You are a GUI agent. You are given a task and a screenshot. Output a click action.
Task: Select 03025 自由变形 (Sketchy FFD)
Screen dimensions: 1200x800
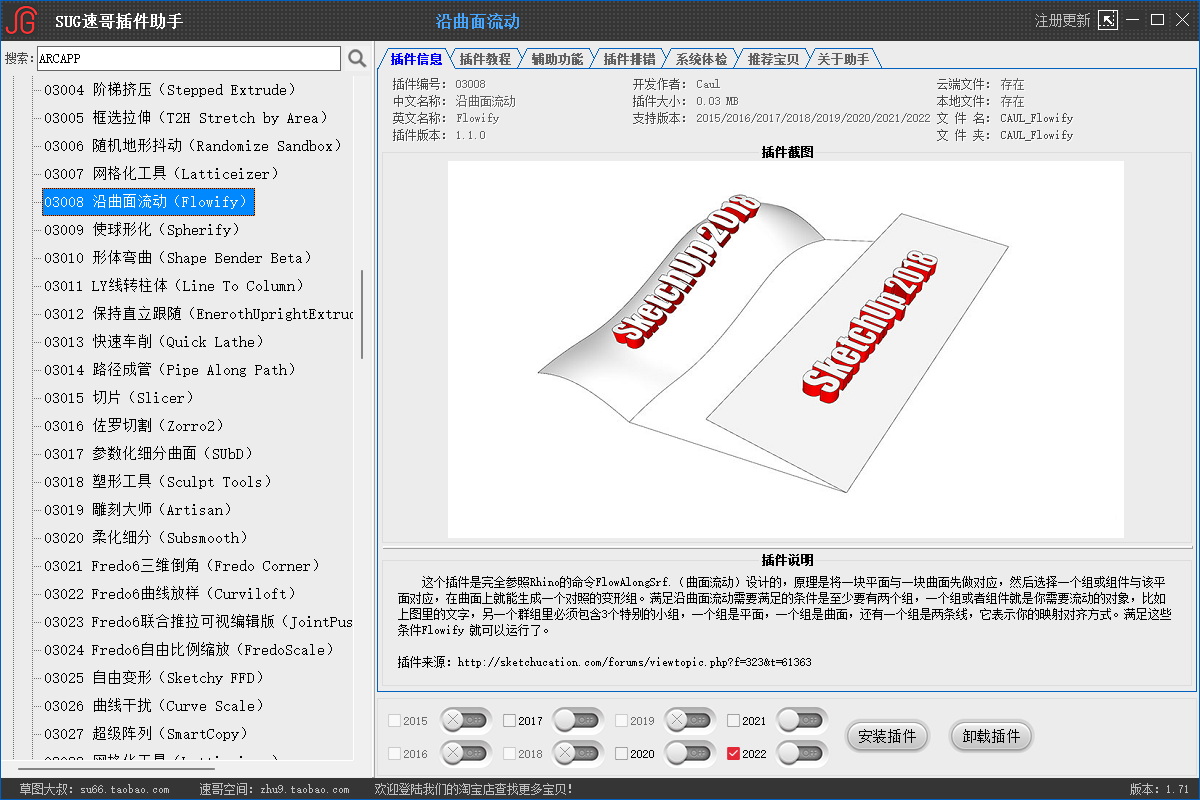[x=154, y=678]
